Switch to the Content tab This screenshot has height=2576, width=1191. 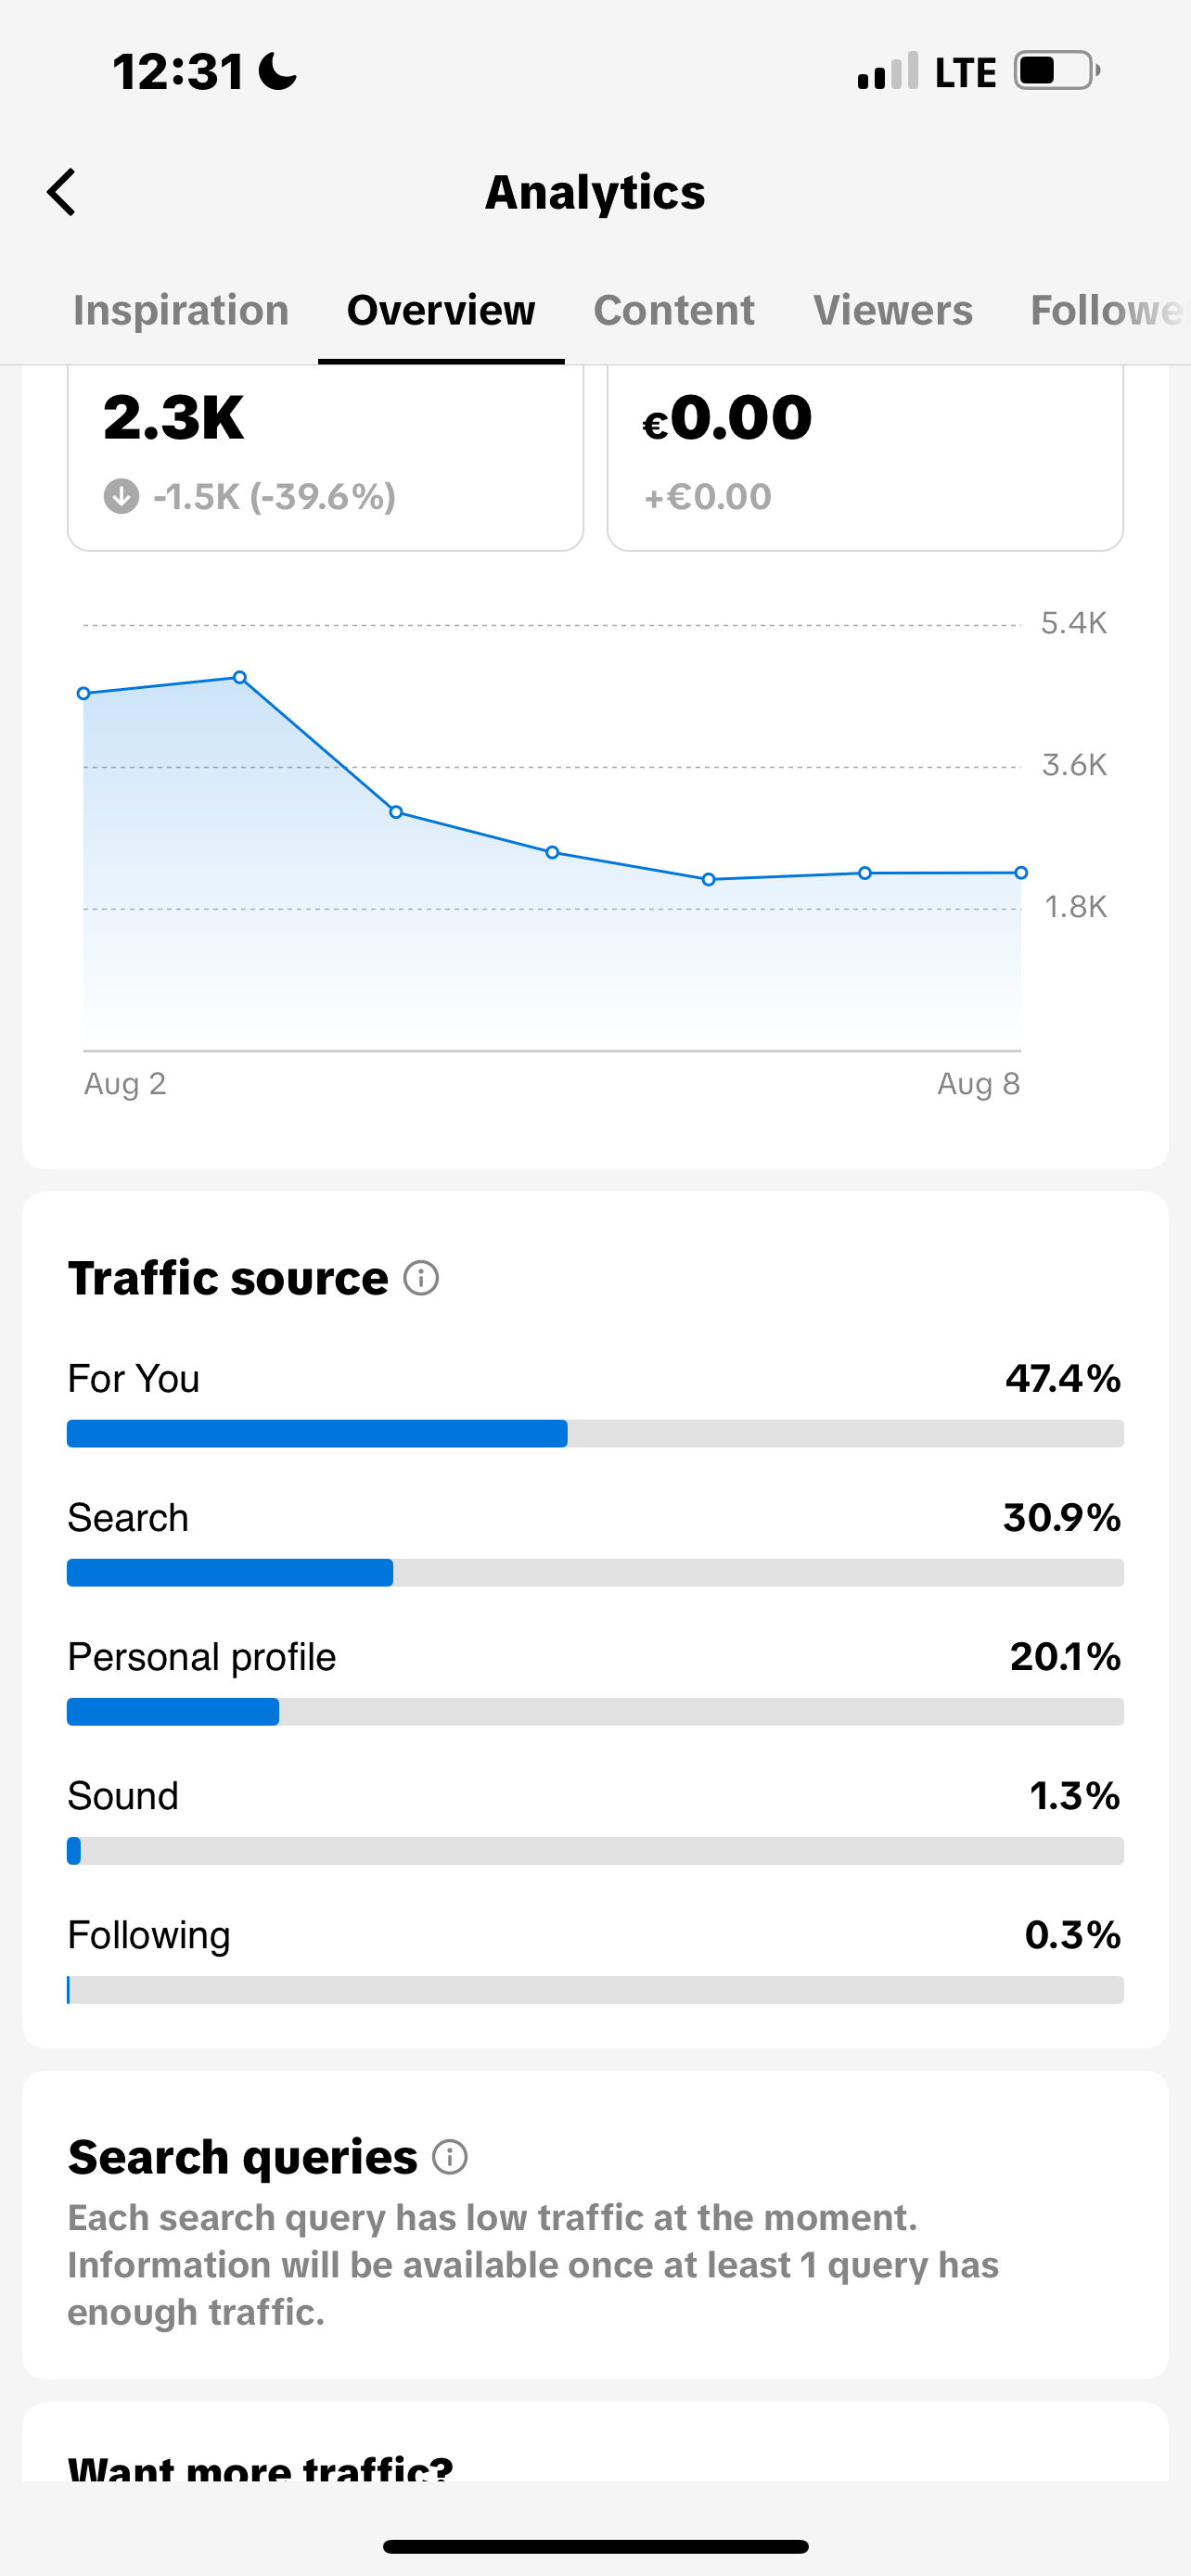tap(674, 310)
